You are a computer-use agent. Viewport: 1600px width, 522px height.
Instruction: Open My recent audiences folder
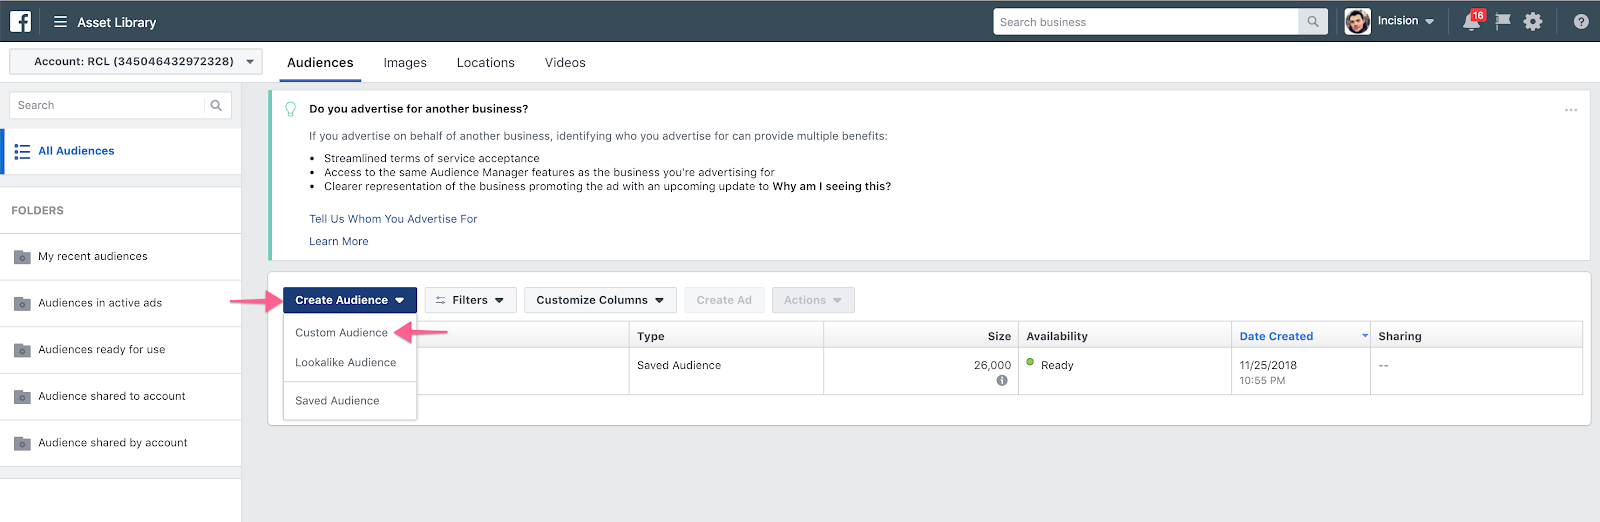120,257
